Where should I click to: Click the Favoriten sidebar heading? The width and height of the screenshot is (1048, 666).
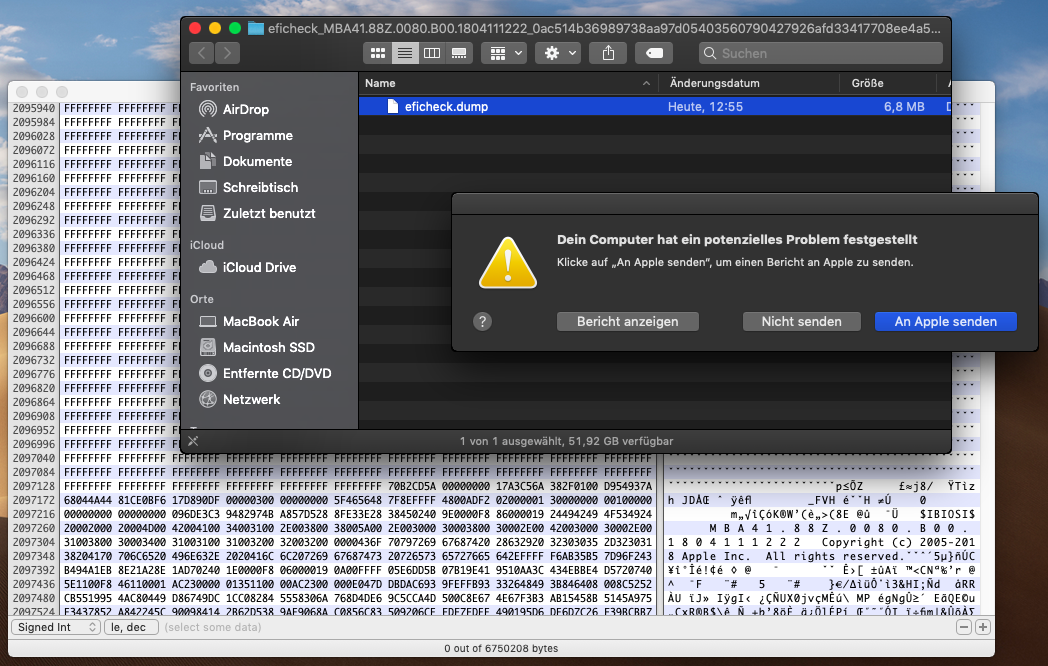215,87
